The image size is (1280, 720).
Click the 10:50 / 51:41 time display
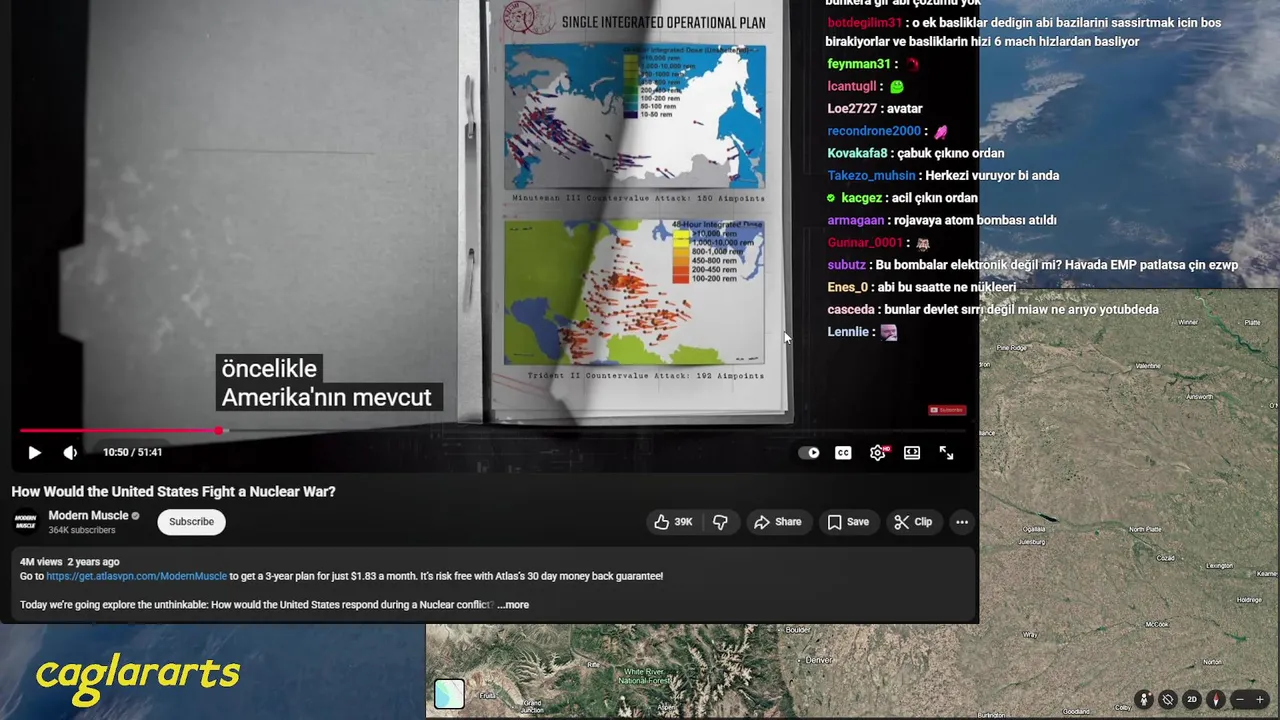[x=132, y=452]
